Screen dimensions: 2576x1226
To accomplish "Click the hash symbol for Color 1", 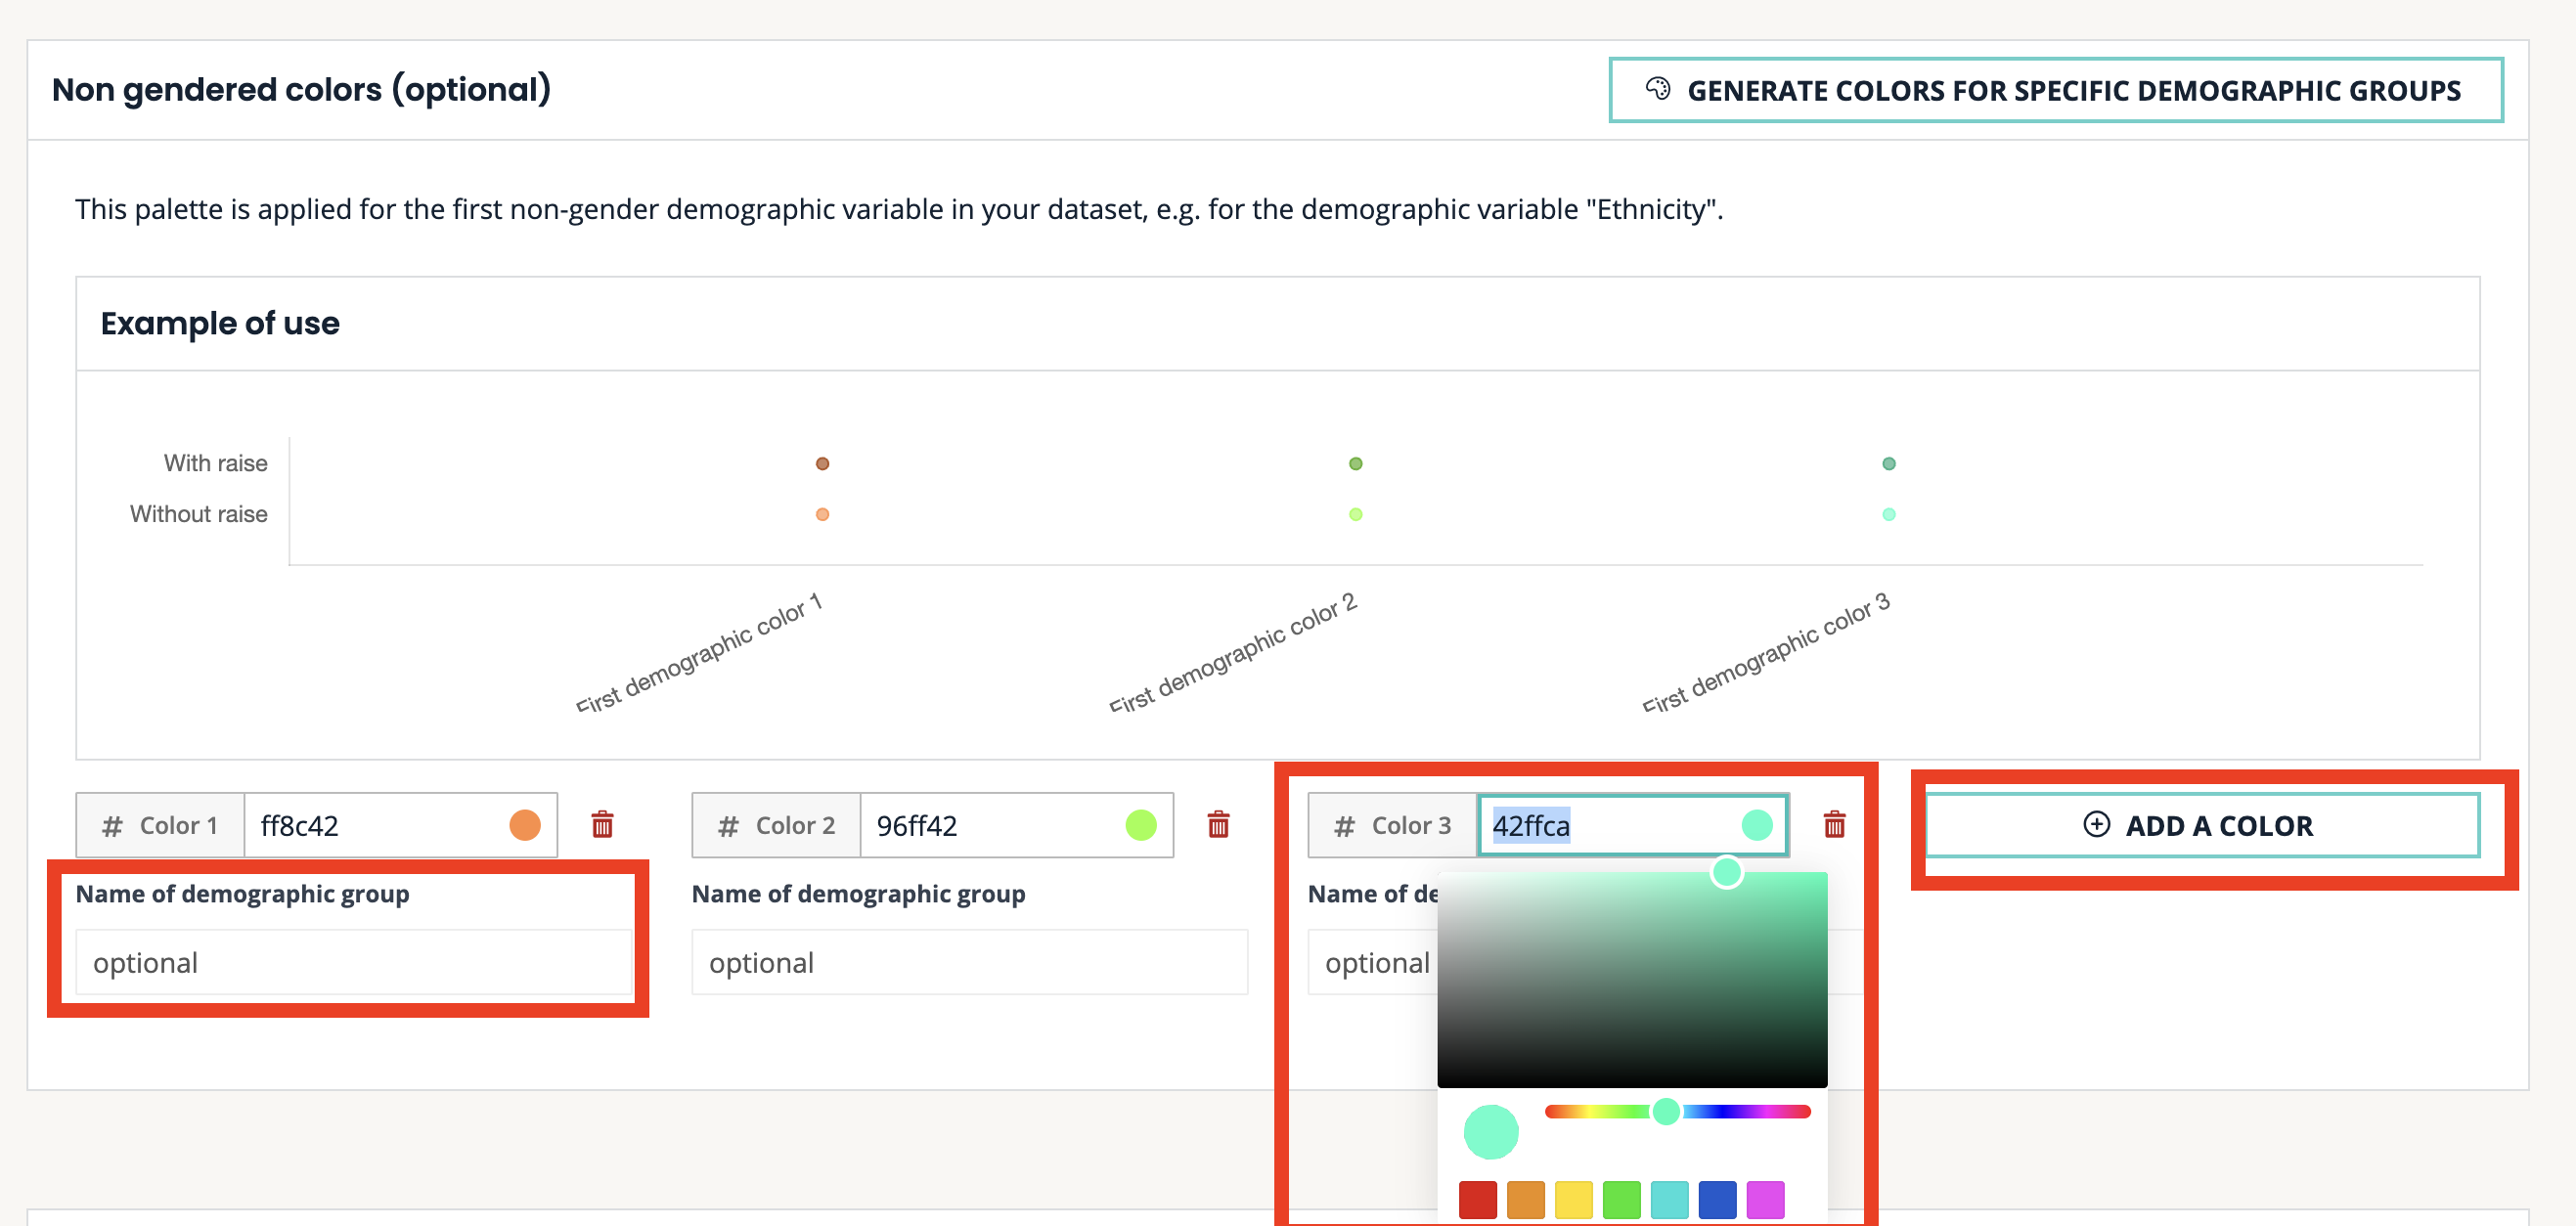I will click(x=112, y=826).
